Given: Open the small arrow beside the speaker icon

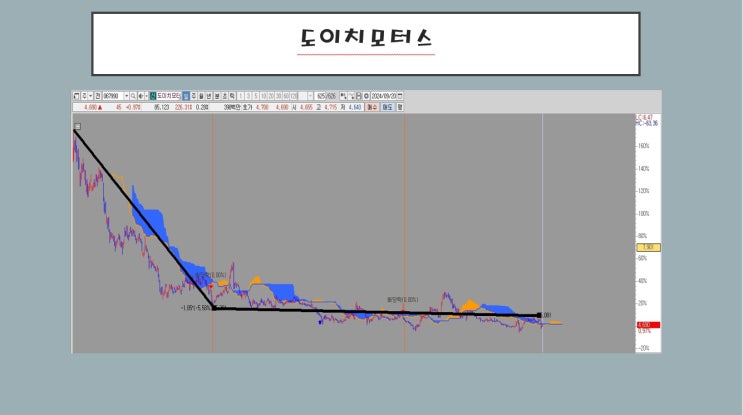Looking at the screenshot, I should click(x=146, y=96).
